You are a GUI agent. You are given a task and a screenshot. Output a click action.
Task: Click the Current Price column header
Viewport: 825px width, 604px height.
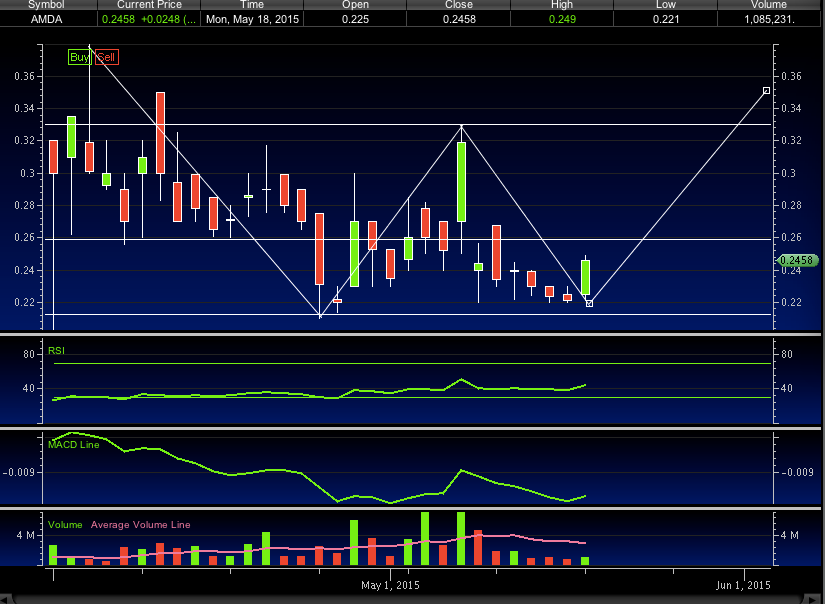coord(149,5)
